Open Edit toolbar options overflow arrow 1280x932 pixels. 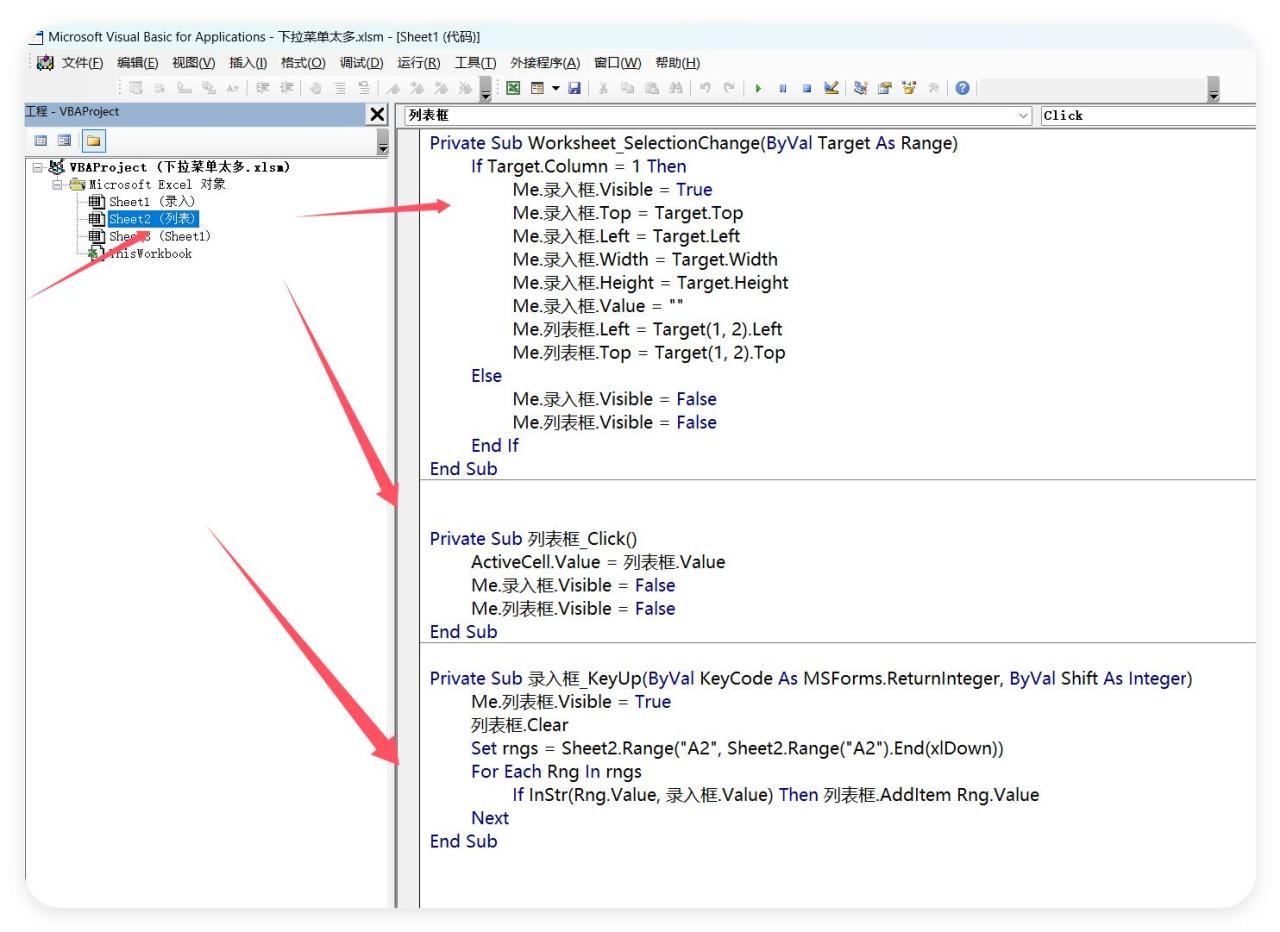pyautogui.click(x=486, y=89)
